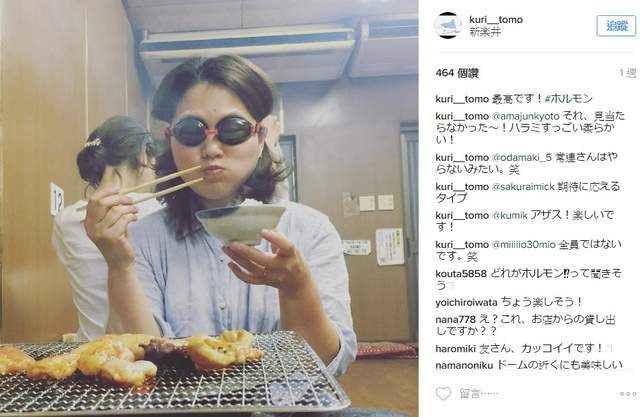Open the @miiiiio30mio mention

pos(523,245)
